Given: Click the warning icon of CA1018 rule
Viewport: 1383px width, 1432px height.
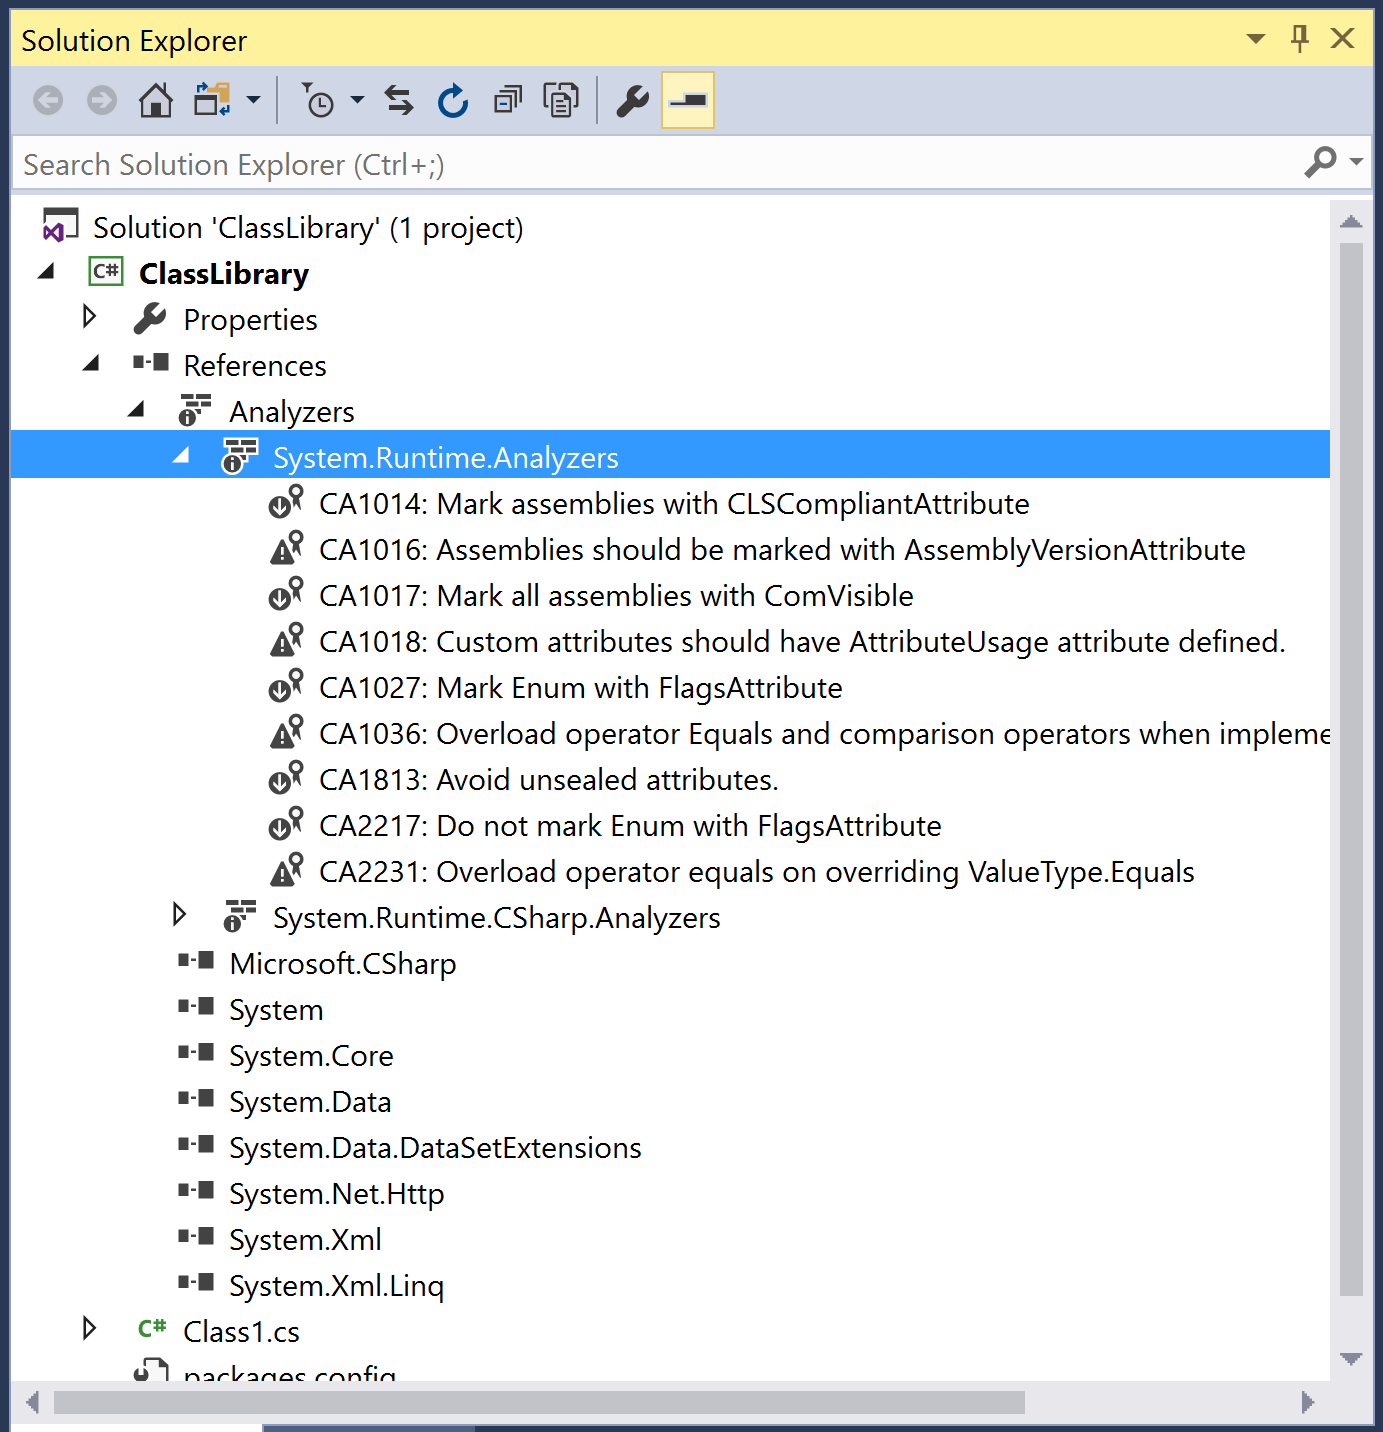Looking at the screenshot, I should (286, 640).
